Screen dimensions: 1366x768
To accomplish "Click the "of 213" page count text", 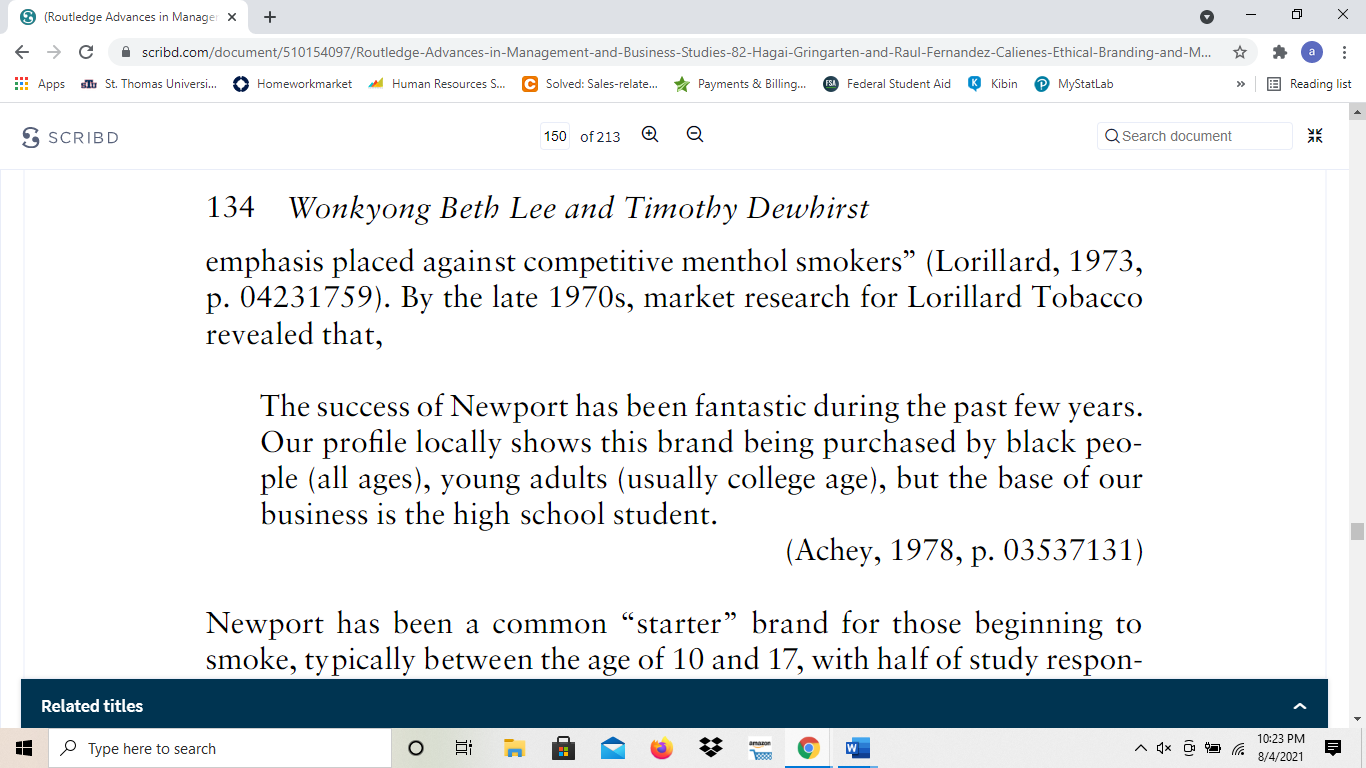I will [x=600, y=137].
